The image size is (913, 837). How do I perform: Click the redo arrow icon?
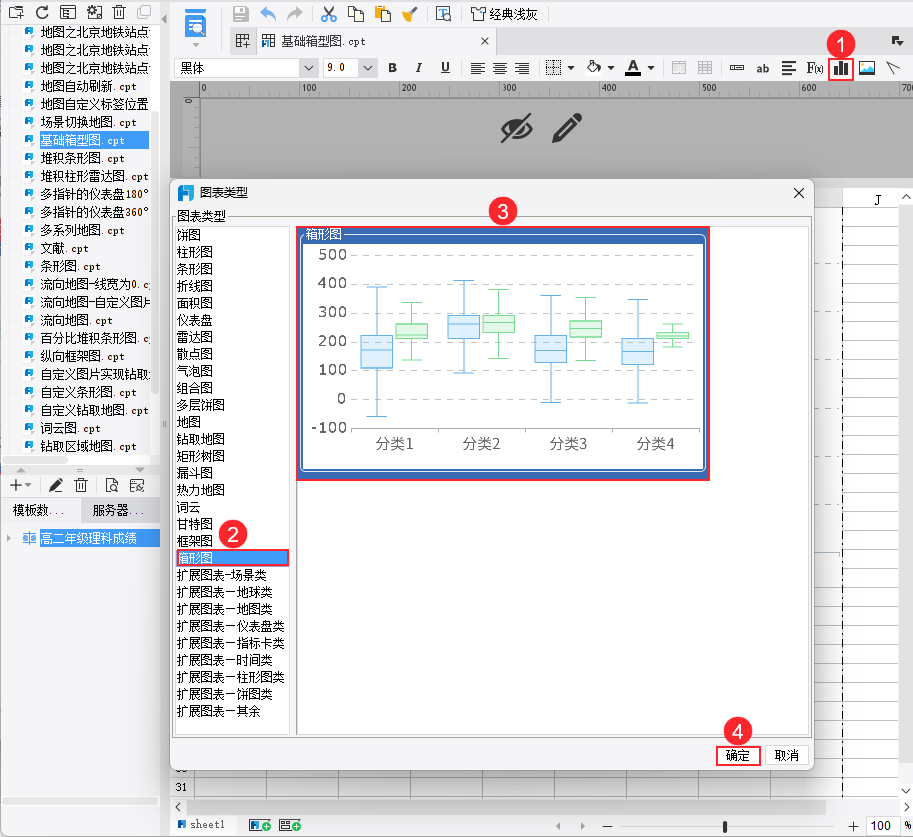[x=295, y=13]
